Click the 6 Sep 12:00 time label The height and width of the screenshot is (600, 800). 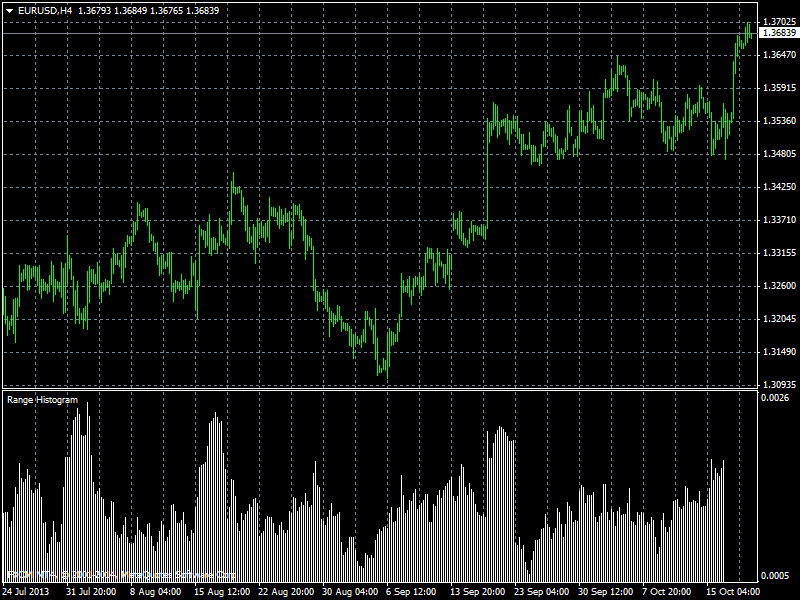[x=411, y=592]
